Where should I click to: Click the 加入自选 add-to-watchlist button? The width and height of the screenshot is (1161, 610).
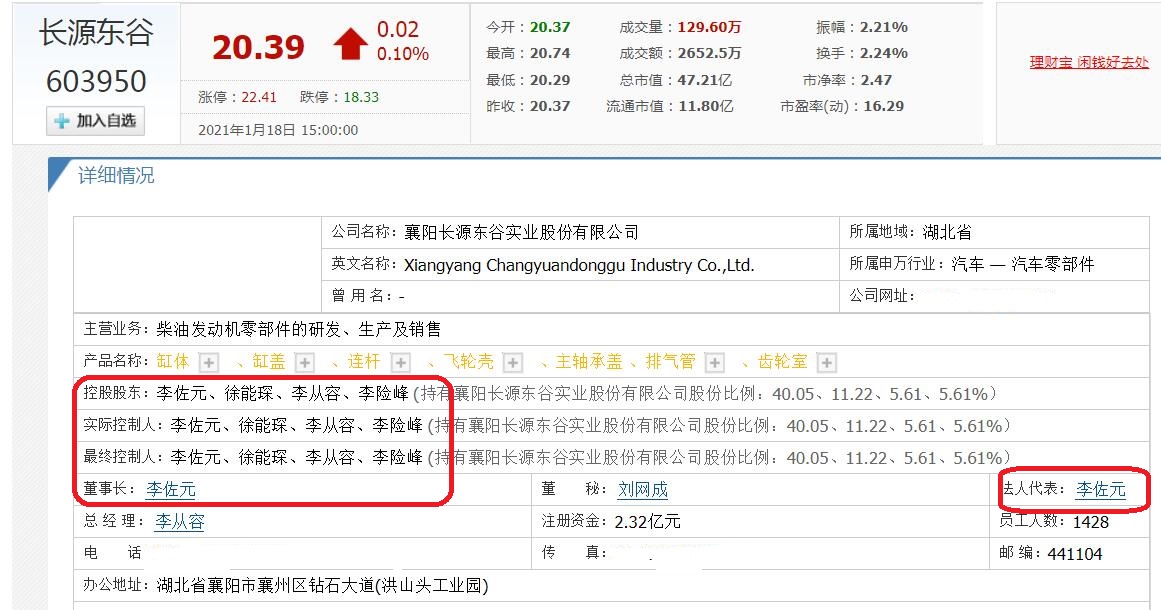tap(96, 121)
